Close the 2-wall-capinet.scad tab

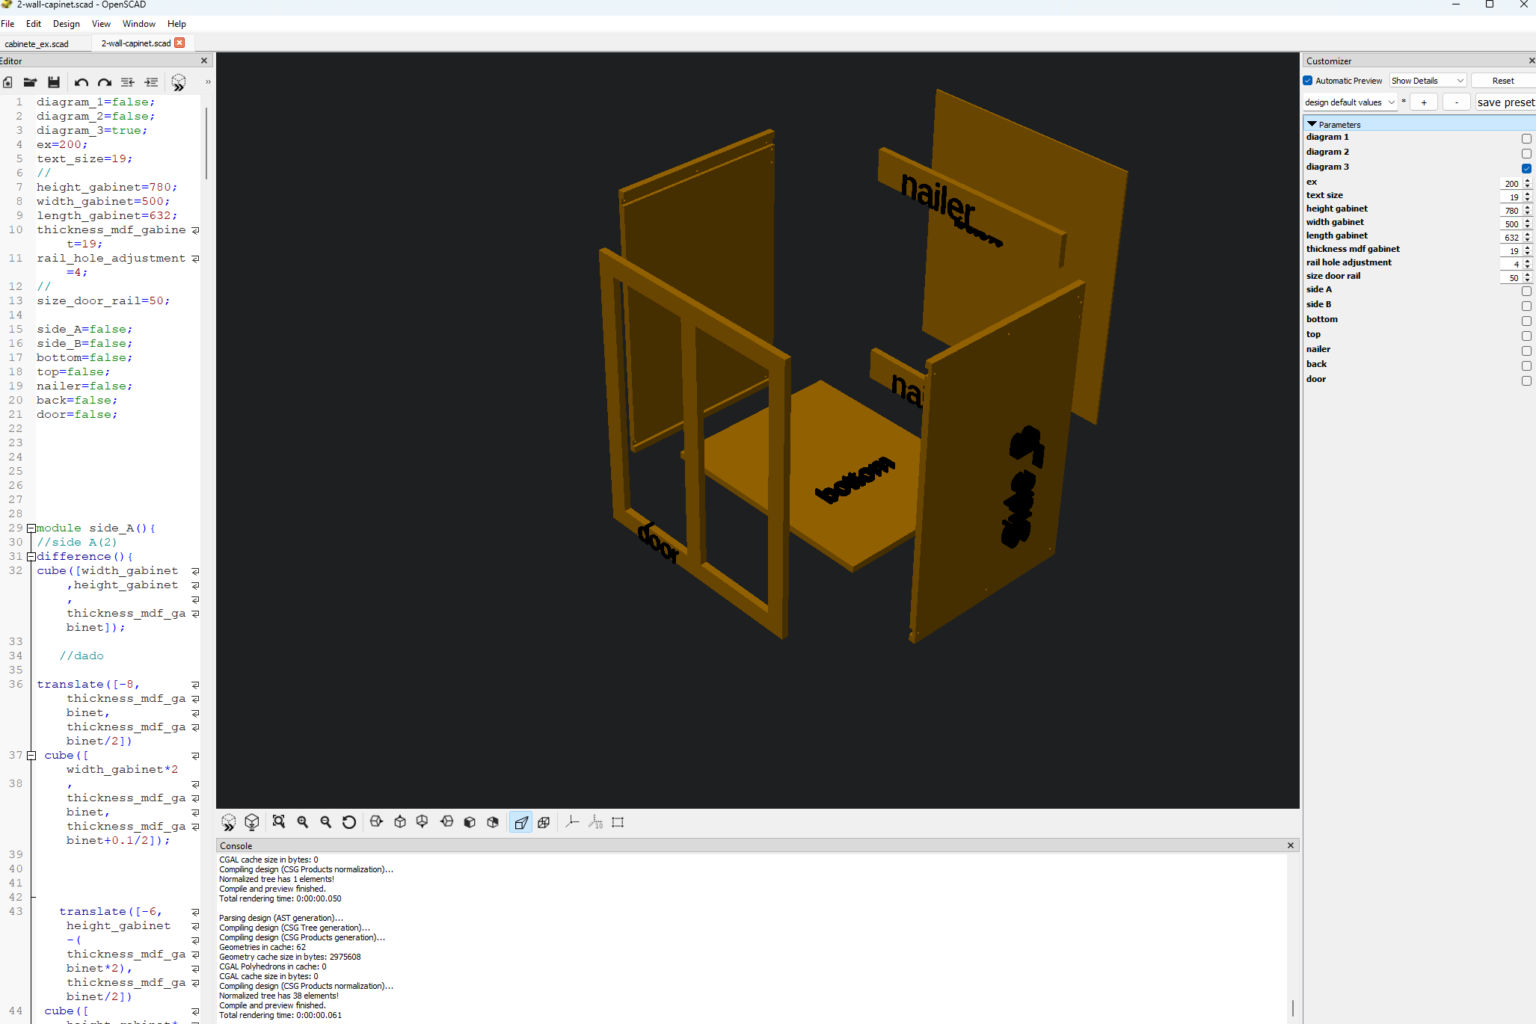(180, 43)
